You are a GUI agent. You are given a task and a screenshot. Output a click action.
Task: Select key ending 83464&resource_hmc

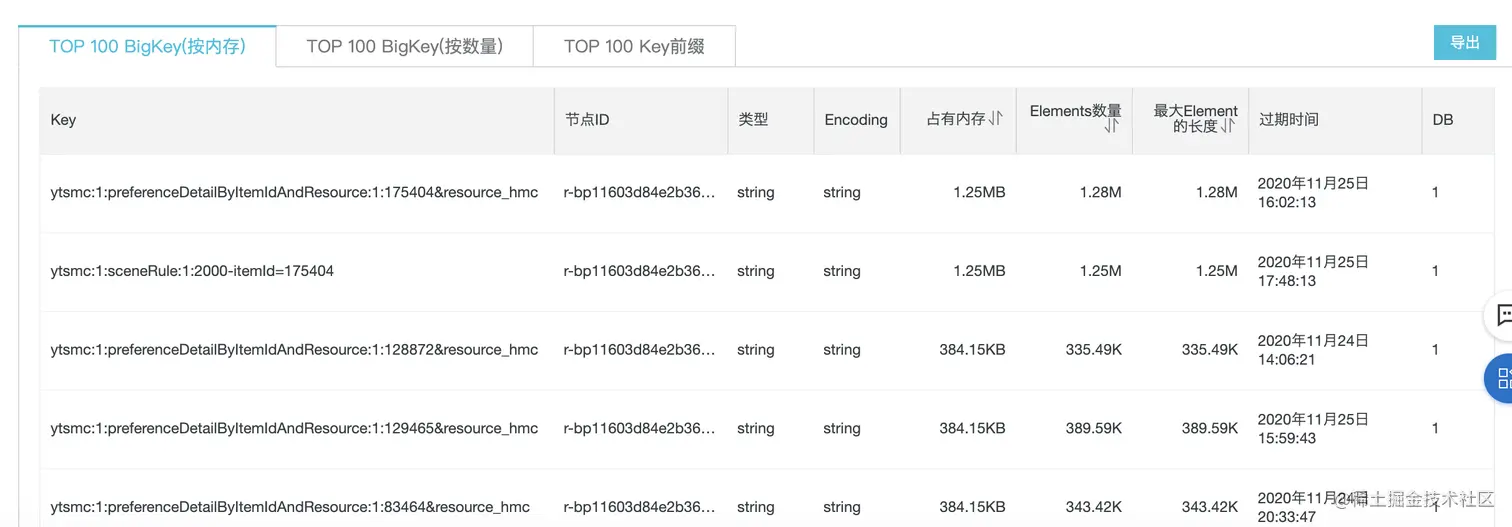290,507
